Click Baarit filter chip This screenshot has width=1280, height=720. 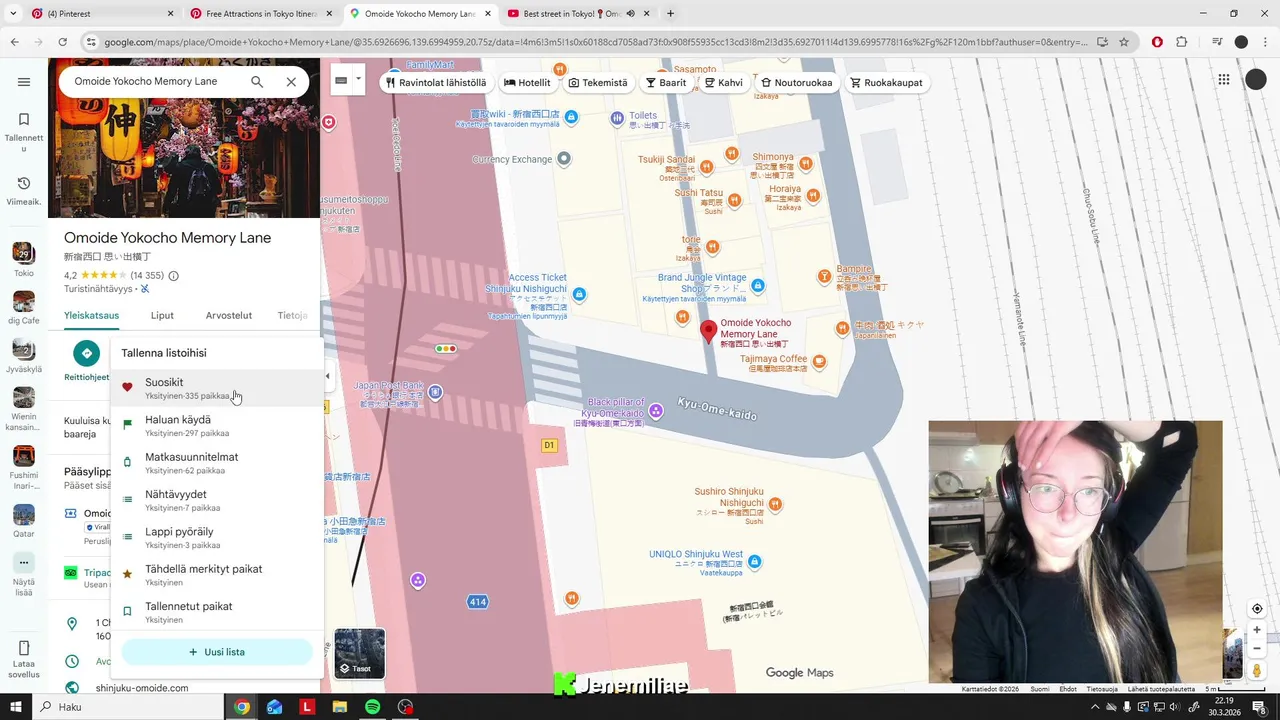click(666, 83)
